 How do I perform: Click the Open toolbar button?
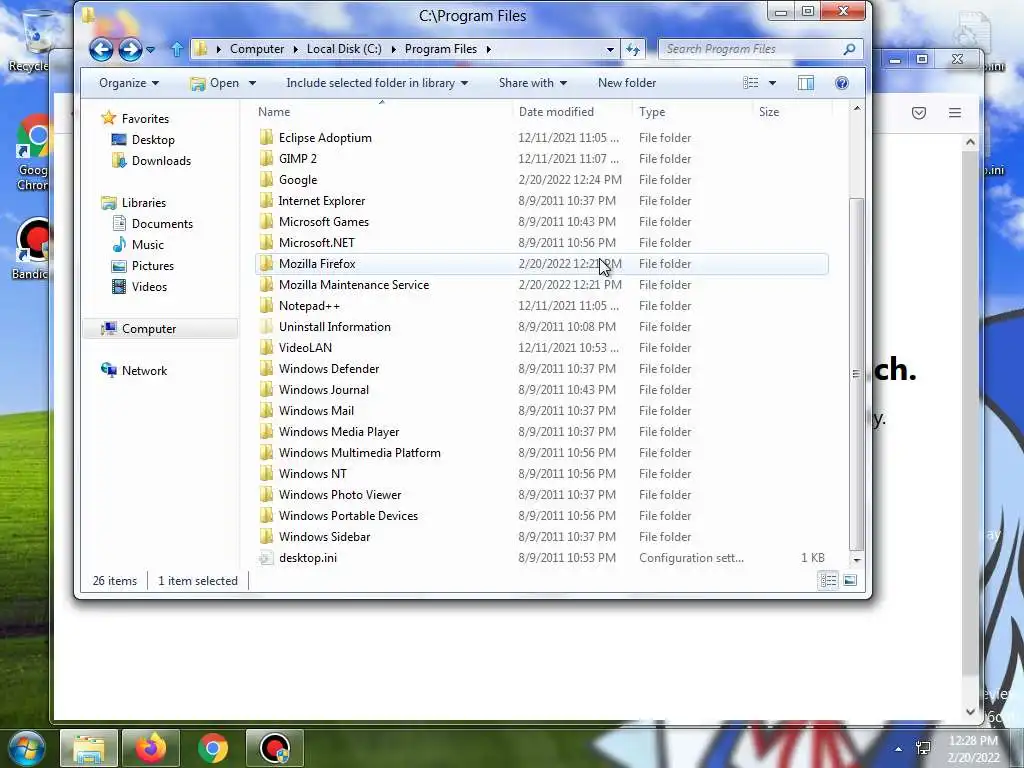pyautogui.click(x=216, y=83)
